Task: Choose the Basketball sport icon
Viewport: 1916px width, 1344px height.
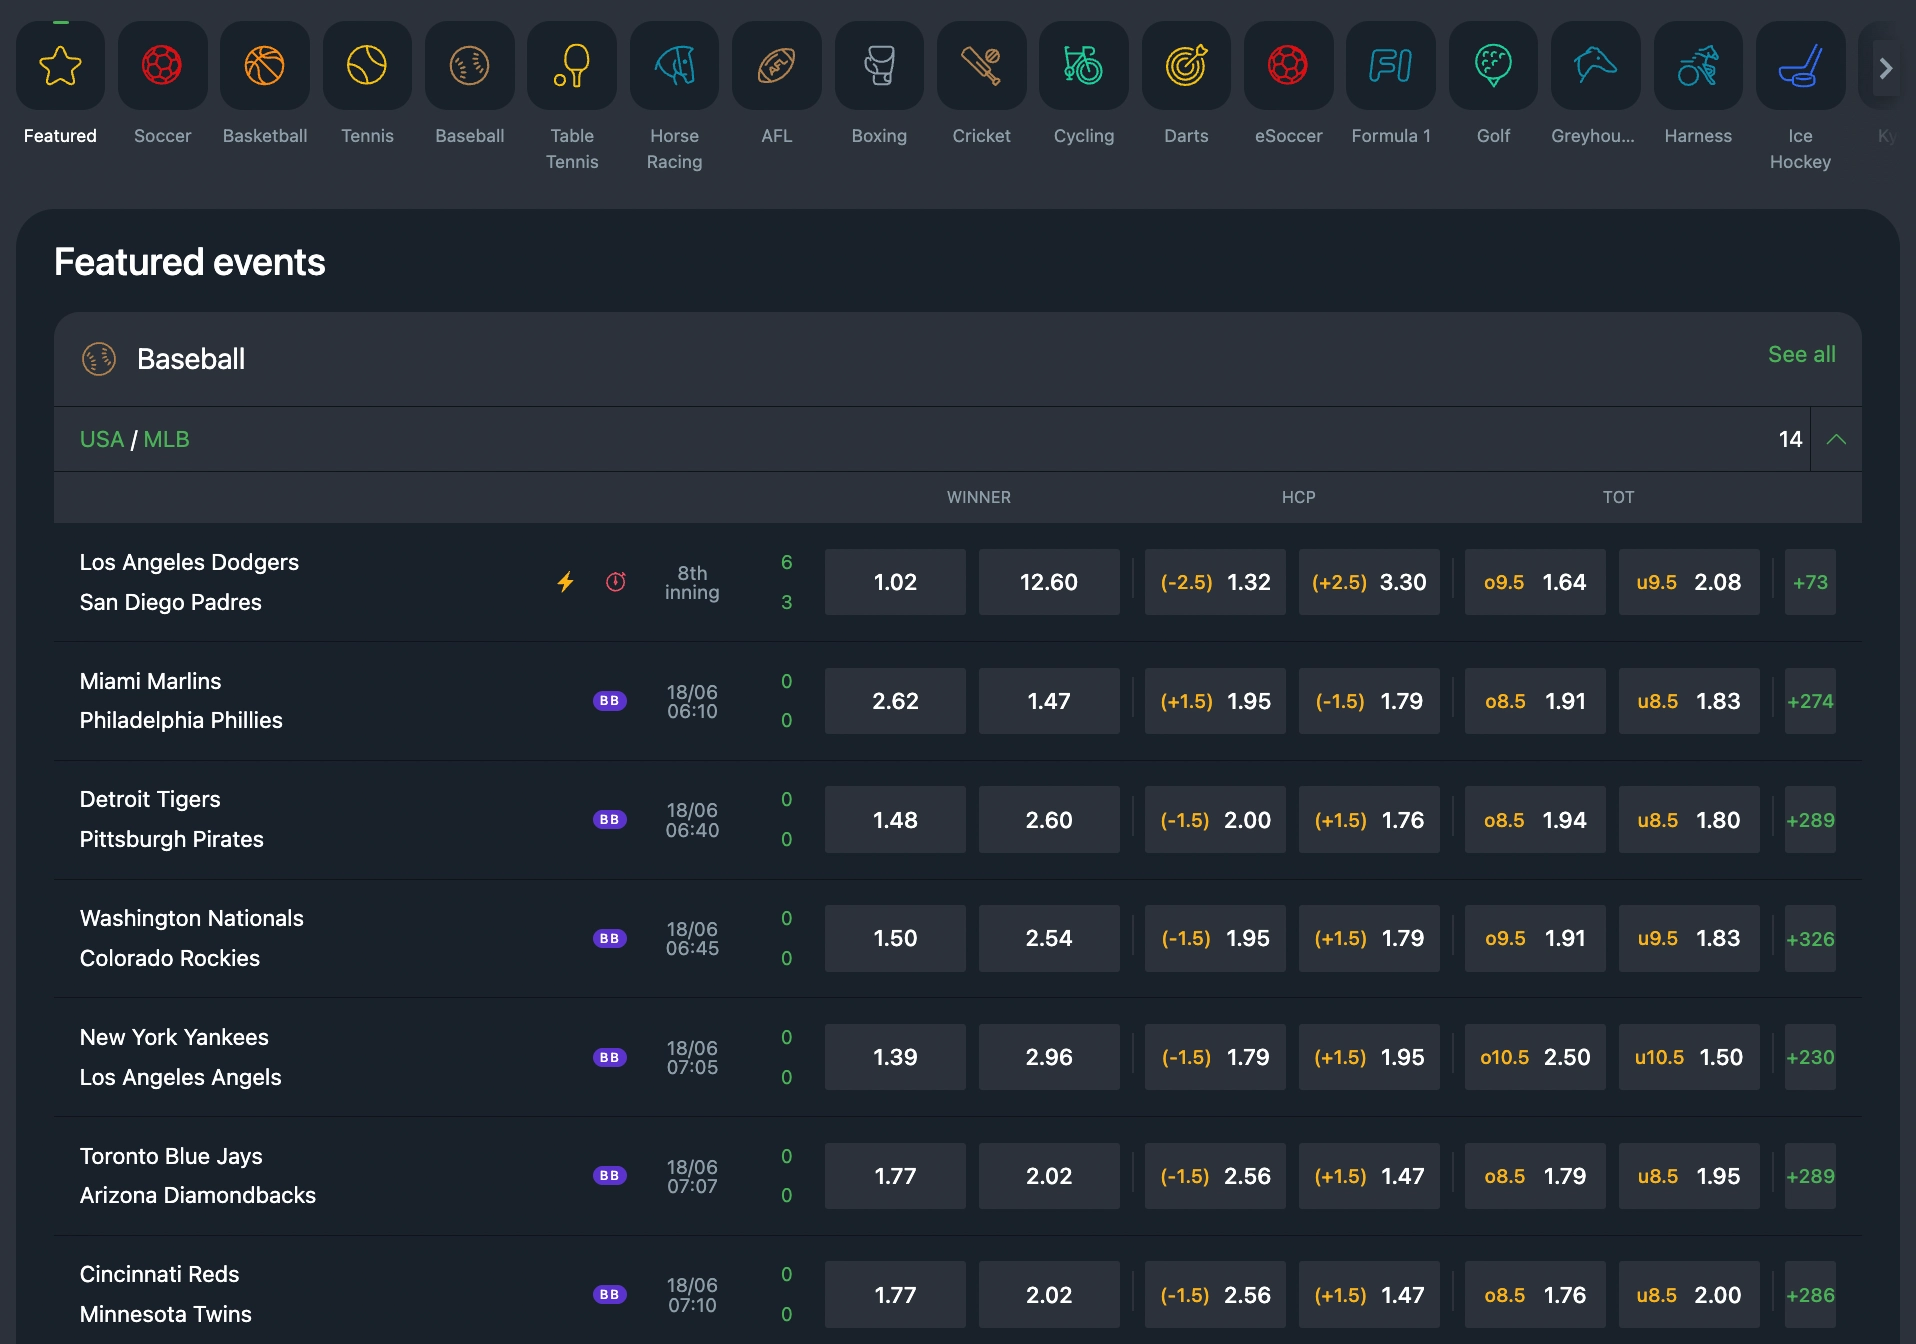Action: [265, 66]
